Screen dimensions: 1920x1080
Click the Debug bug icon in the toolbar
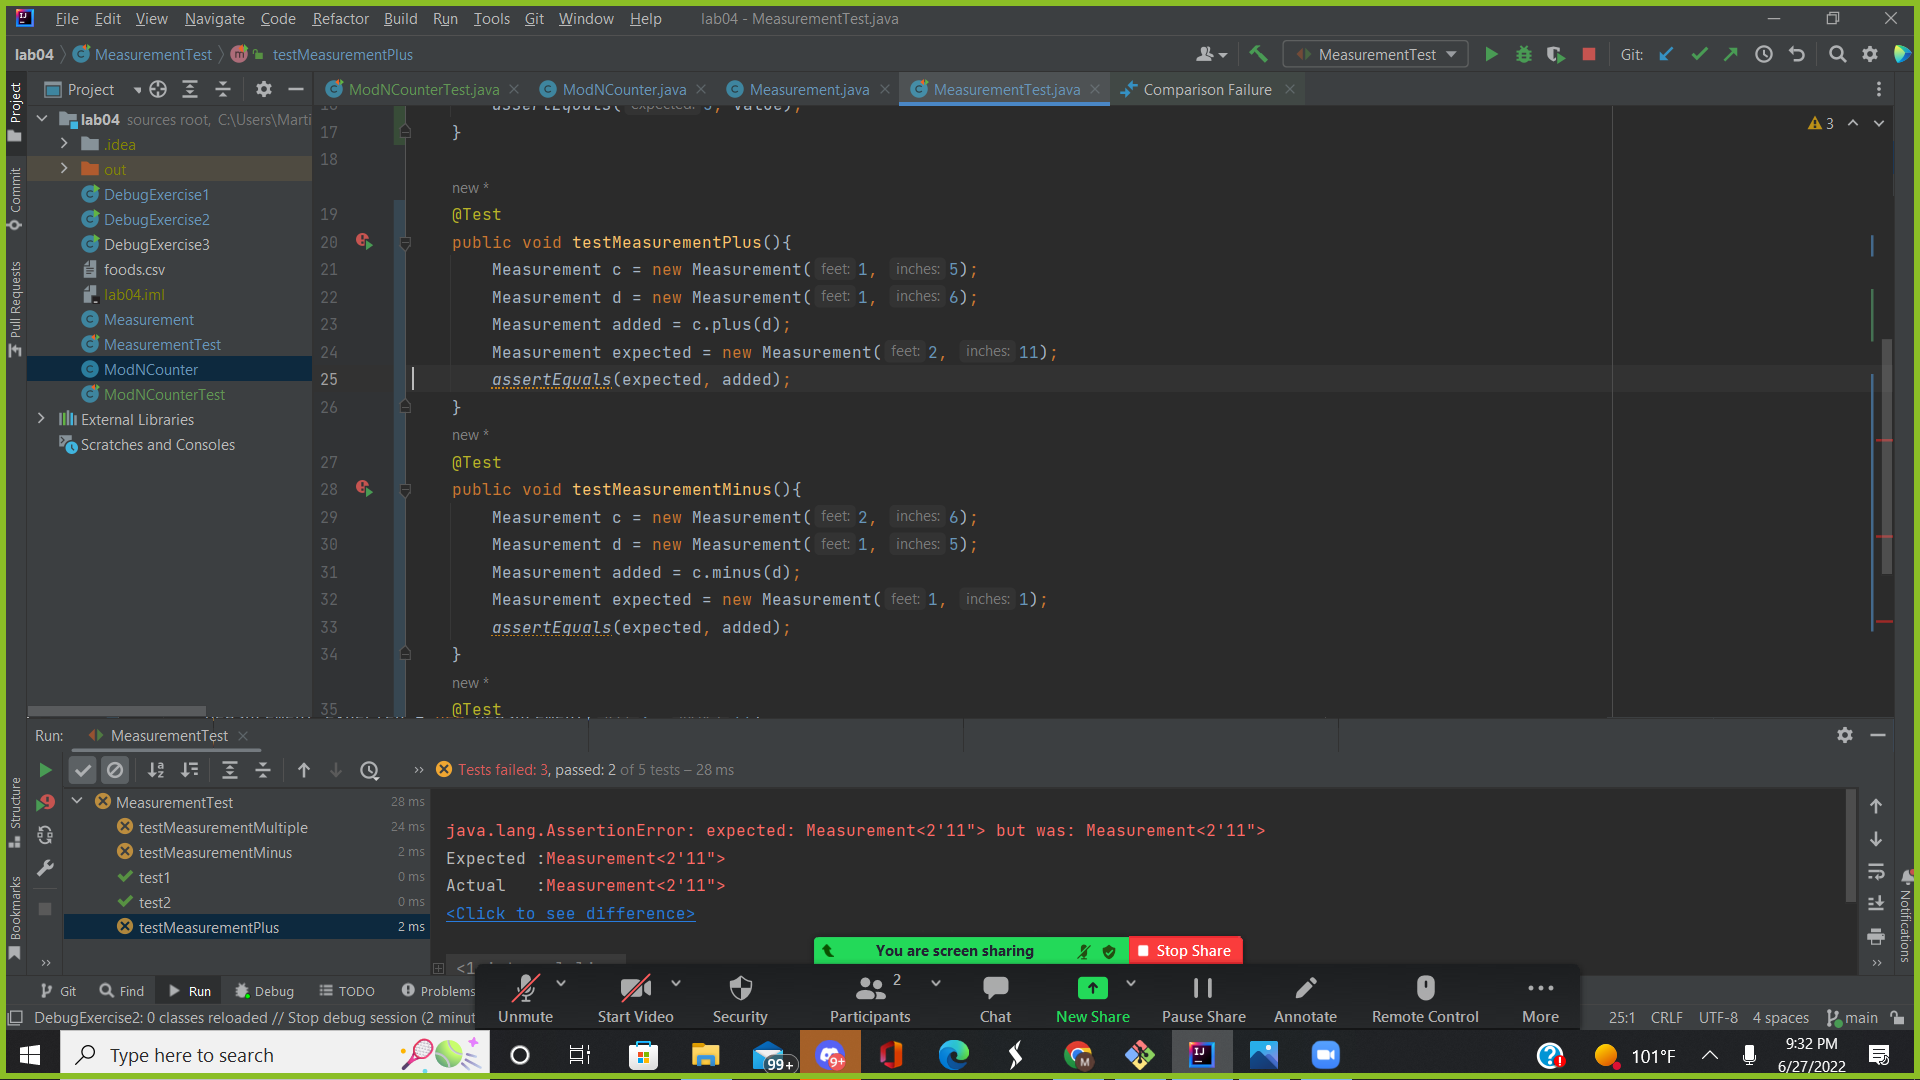(1523, 55)
